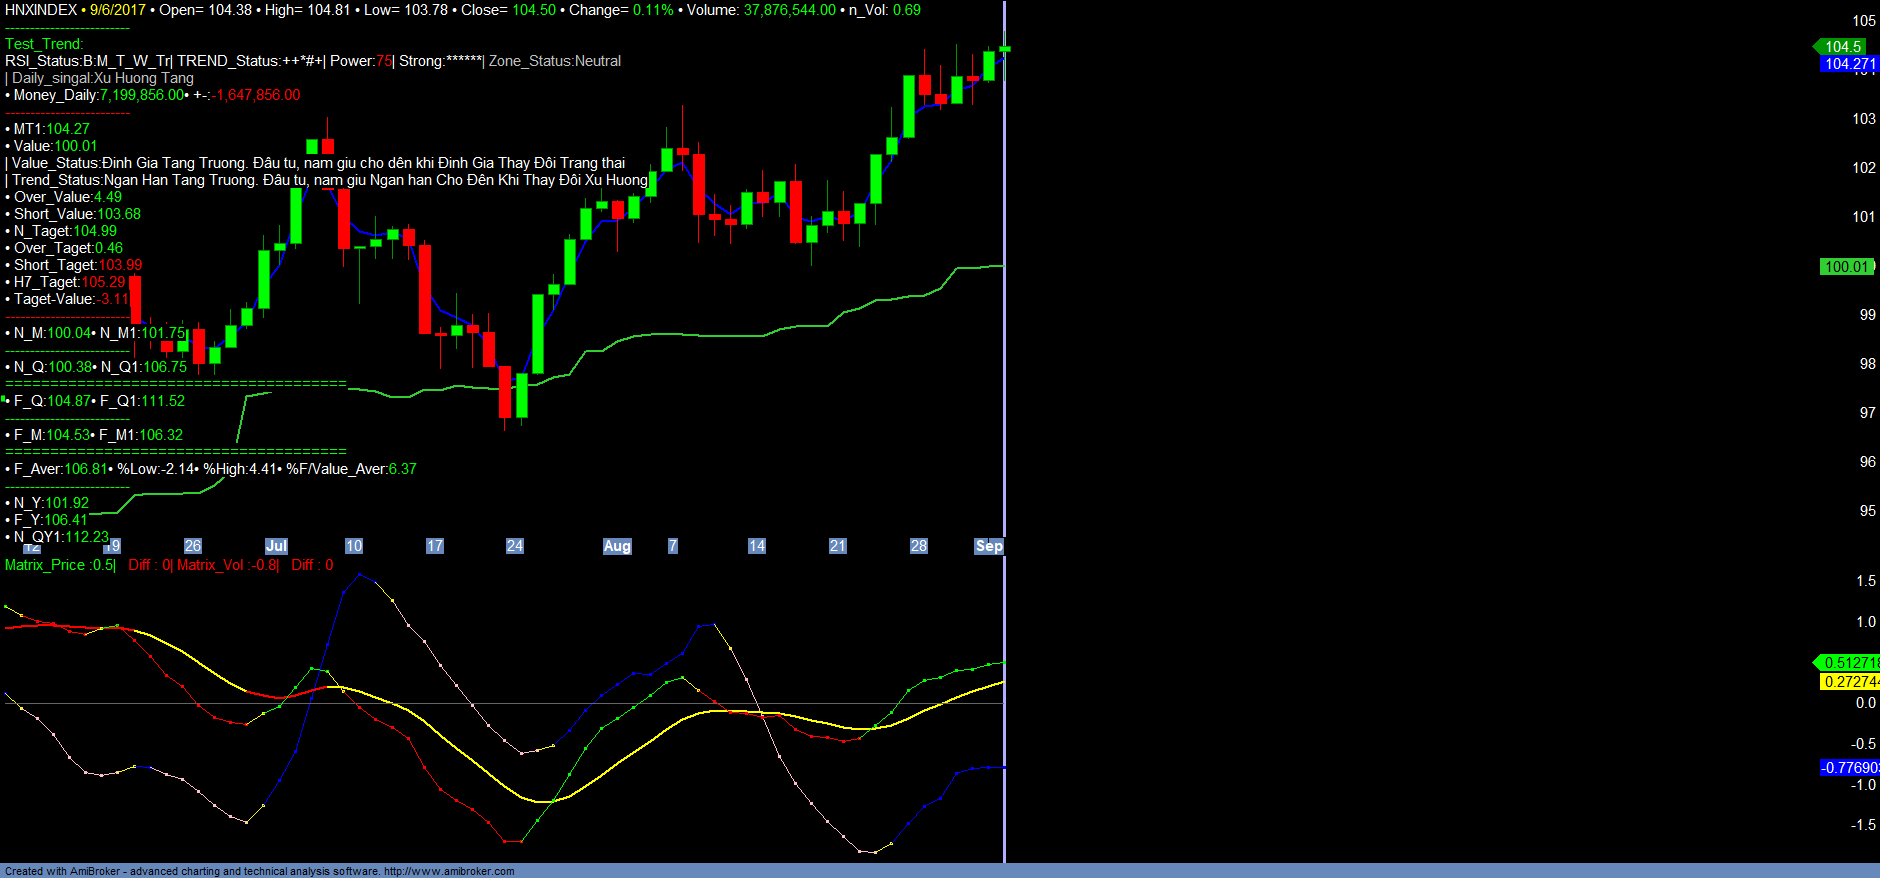Click the Zone_Status:Neutral text

point(555,61)
